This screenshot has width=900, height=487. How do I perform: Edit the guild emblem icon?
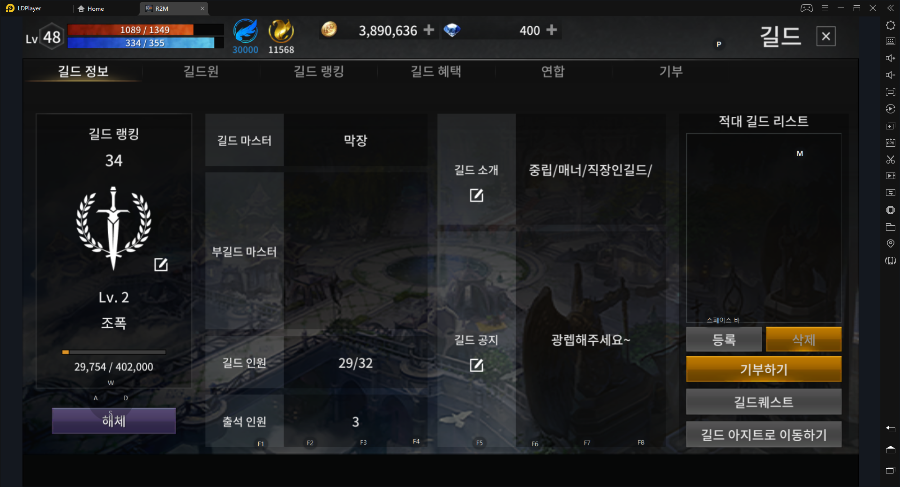pyautogui.click(x=161, y=265)
